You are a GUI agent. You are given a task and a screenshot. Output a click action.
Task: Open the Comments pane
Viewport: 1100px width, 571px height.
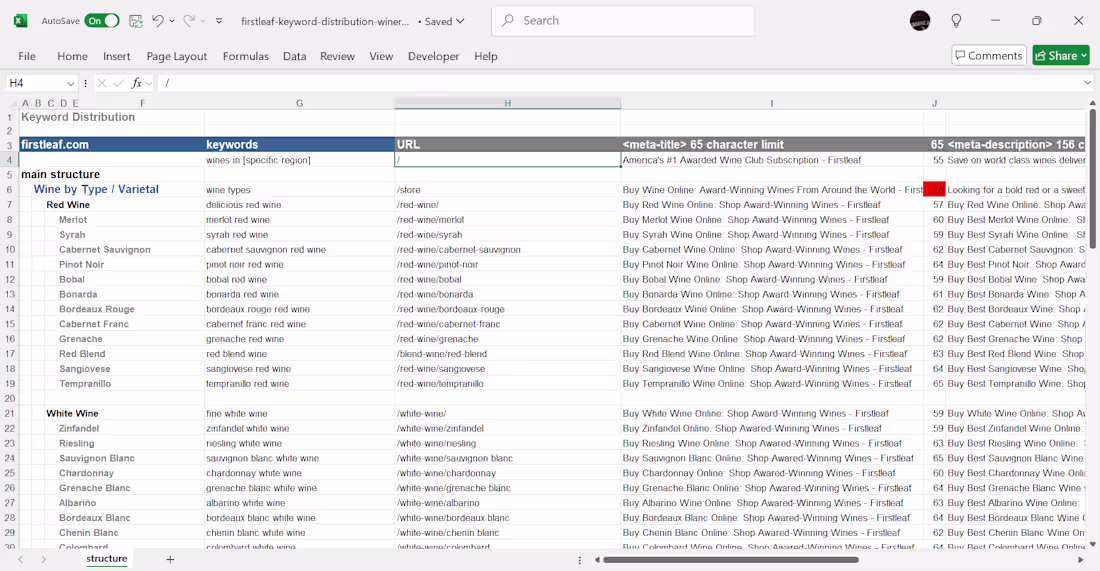(x=988, y=56)
